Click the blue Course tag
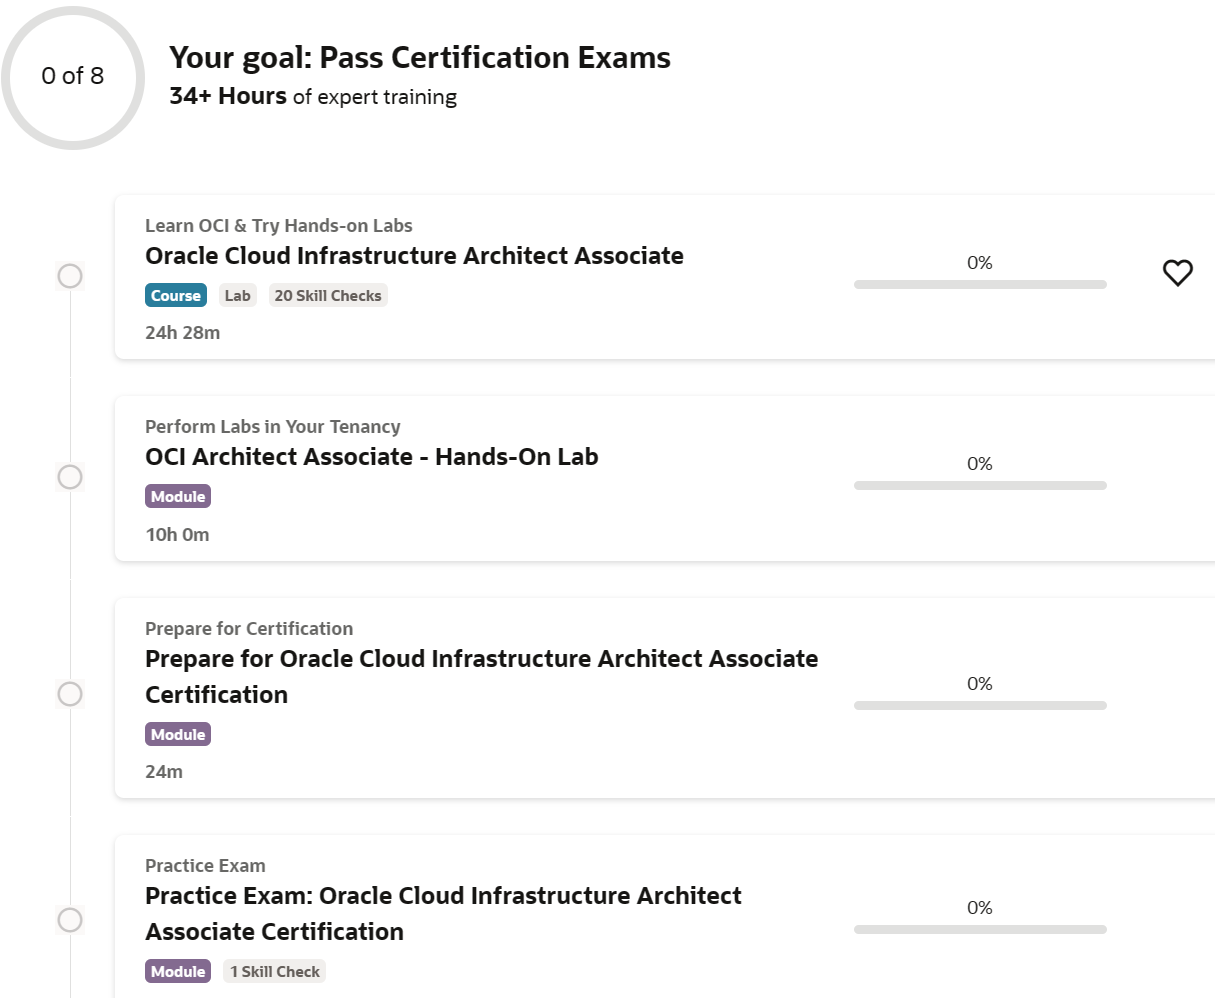The height and width of the screenshot is (998, 1215). click(x=176, y=296)
